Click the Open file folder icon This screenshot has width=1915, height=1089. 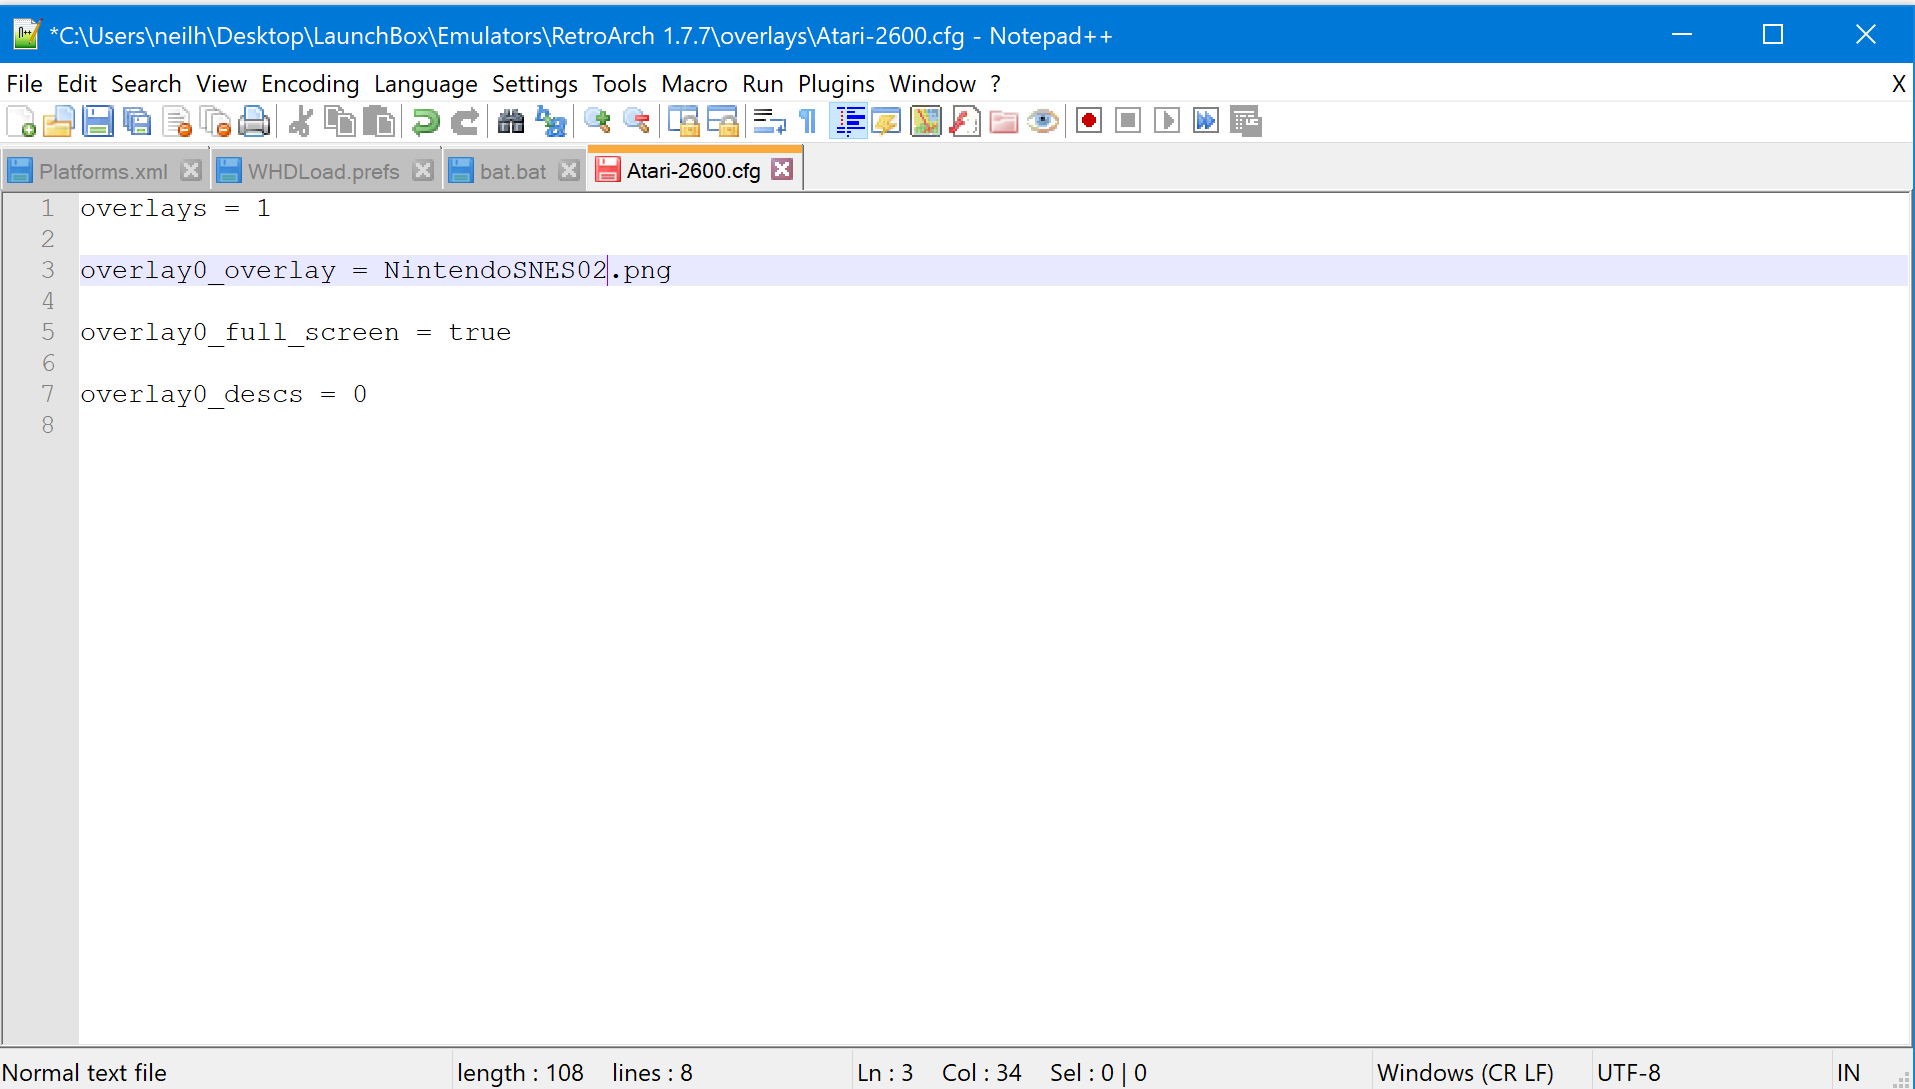click(x=59, y=121)
